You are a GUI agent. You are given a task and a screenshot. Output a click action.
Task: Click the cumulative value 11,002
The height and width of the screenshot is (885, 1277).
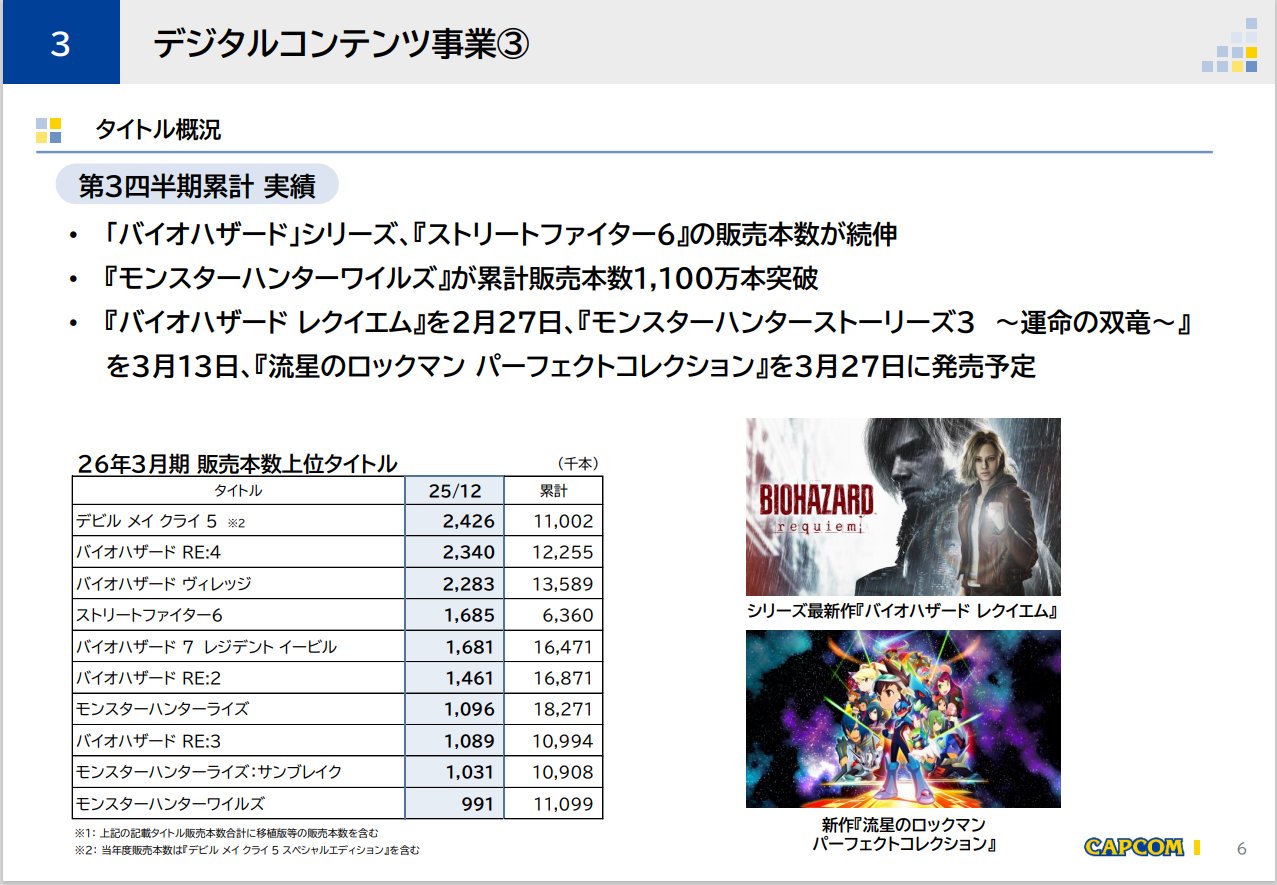563,521
